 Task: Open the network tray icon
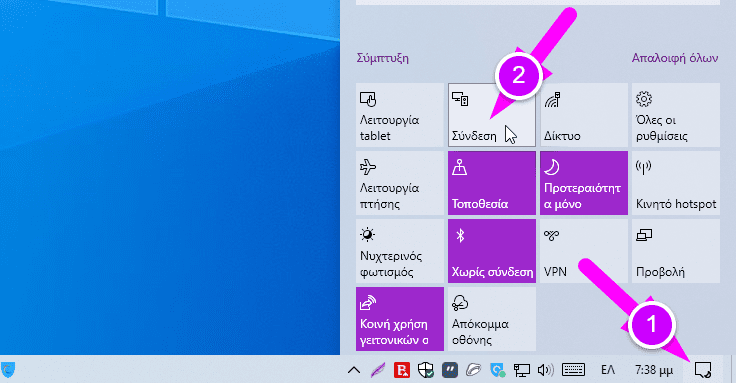[x=521, y=370]
